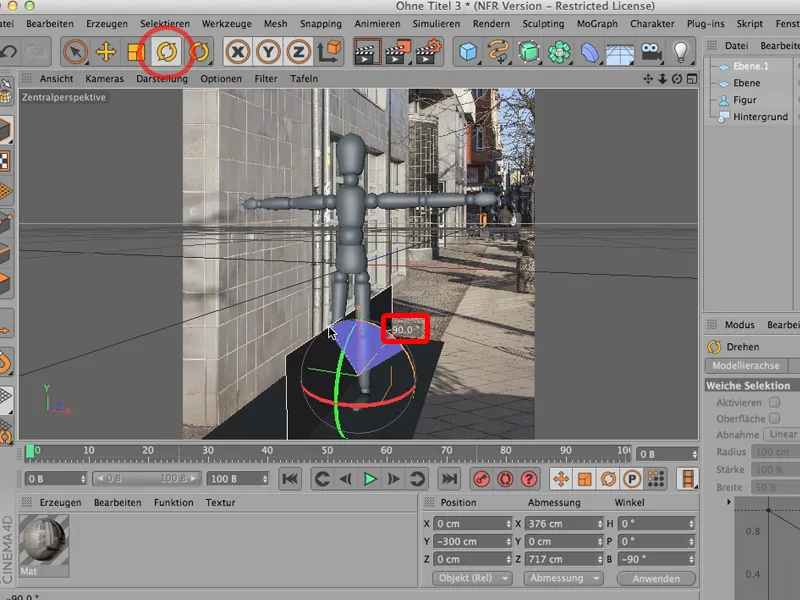The height and width of the screenshot is (600, 800).
Task: Step to the next frame
Action: [x=393, y=479]
